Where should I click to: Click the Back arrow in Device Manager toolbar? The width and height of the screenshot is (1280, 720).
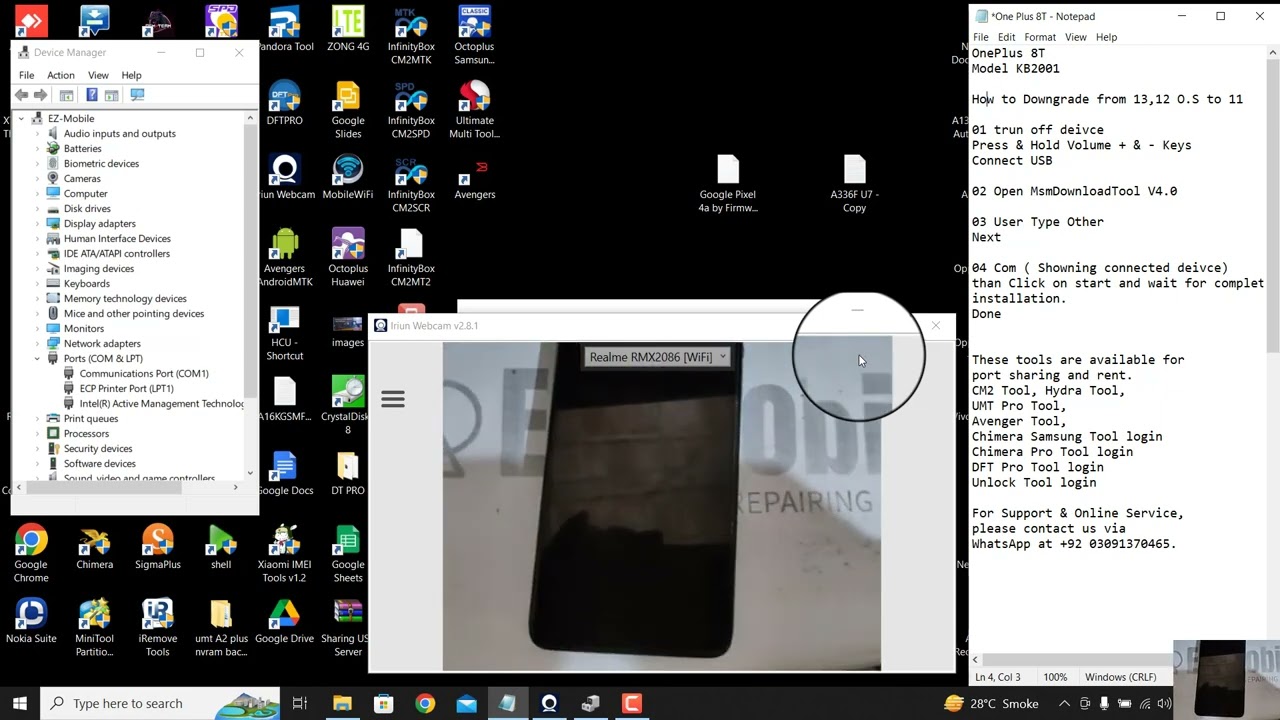[x=21, y=95]
